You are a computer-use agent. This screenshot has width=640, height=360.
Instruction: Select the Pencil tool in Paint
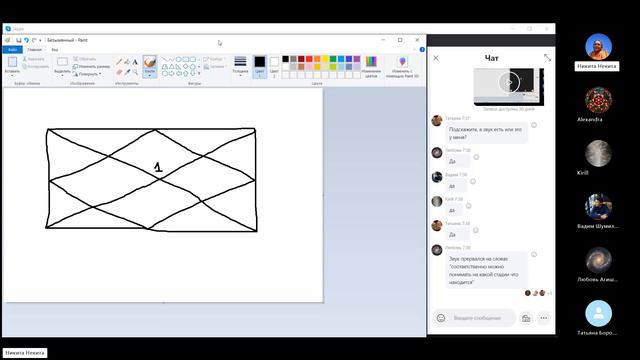coord(119,62)
